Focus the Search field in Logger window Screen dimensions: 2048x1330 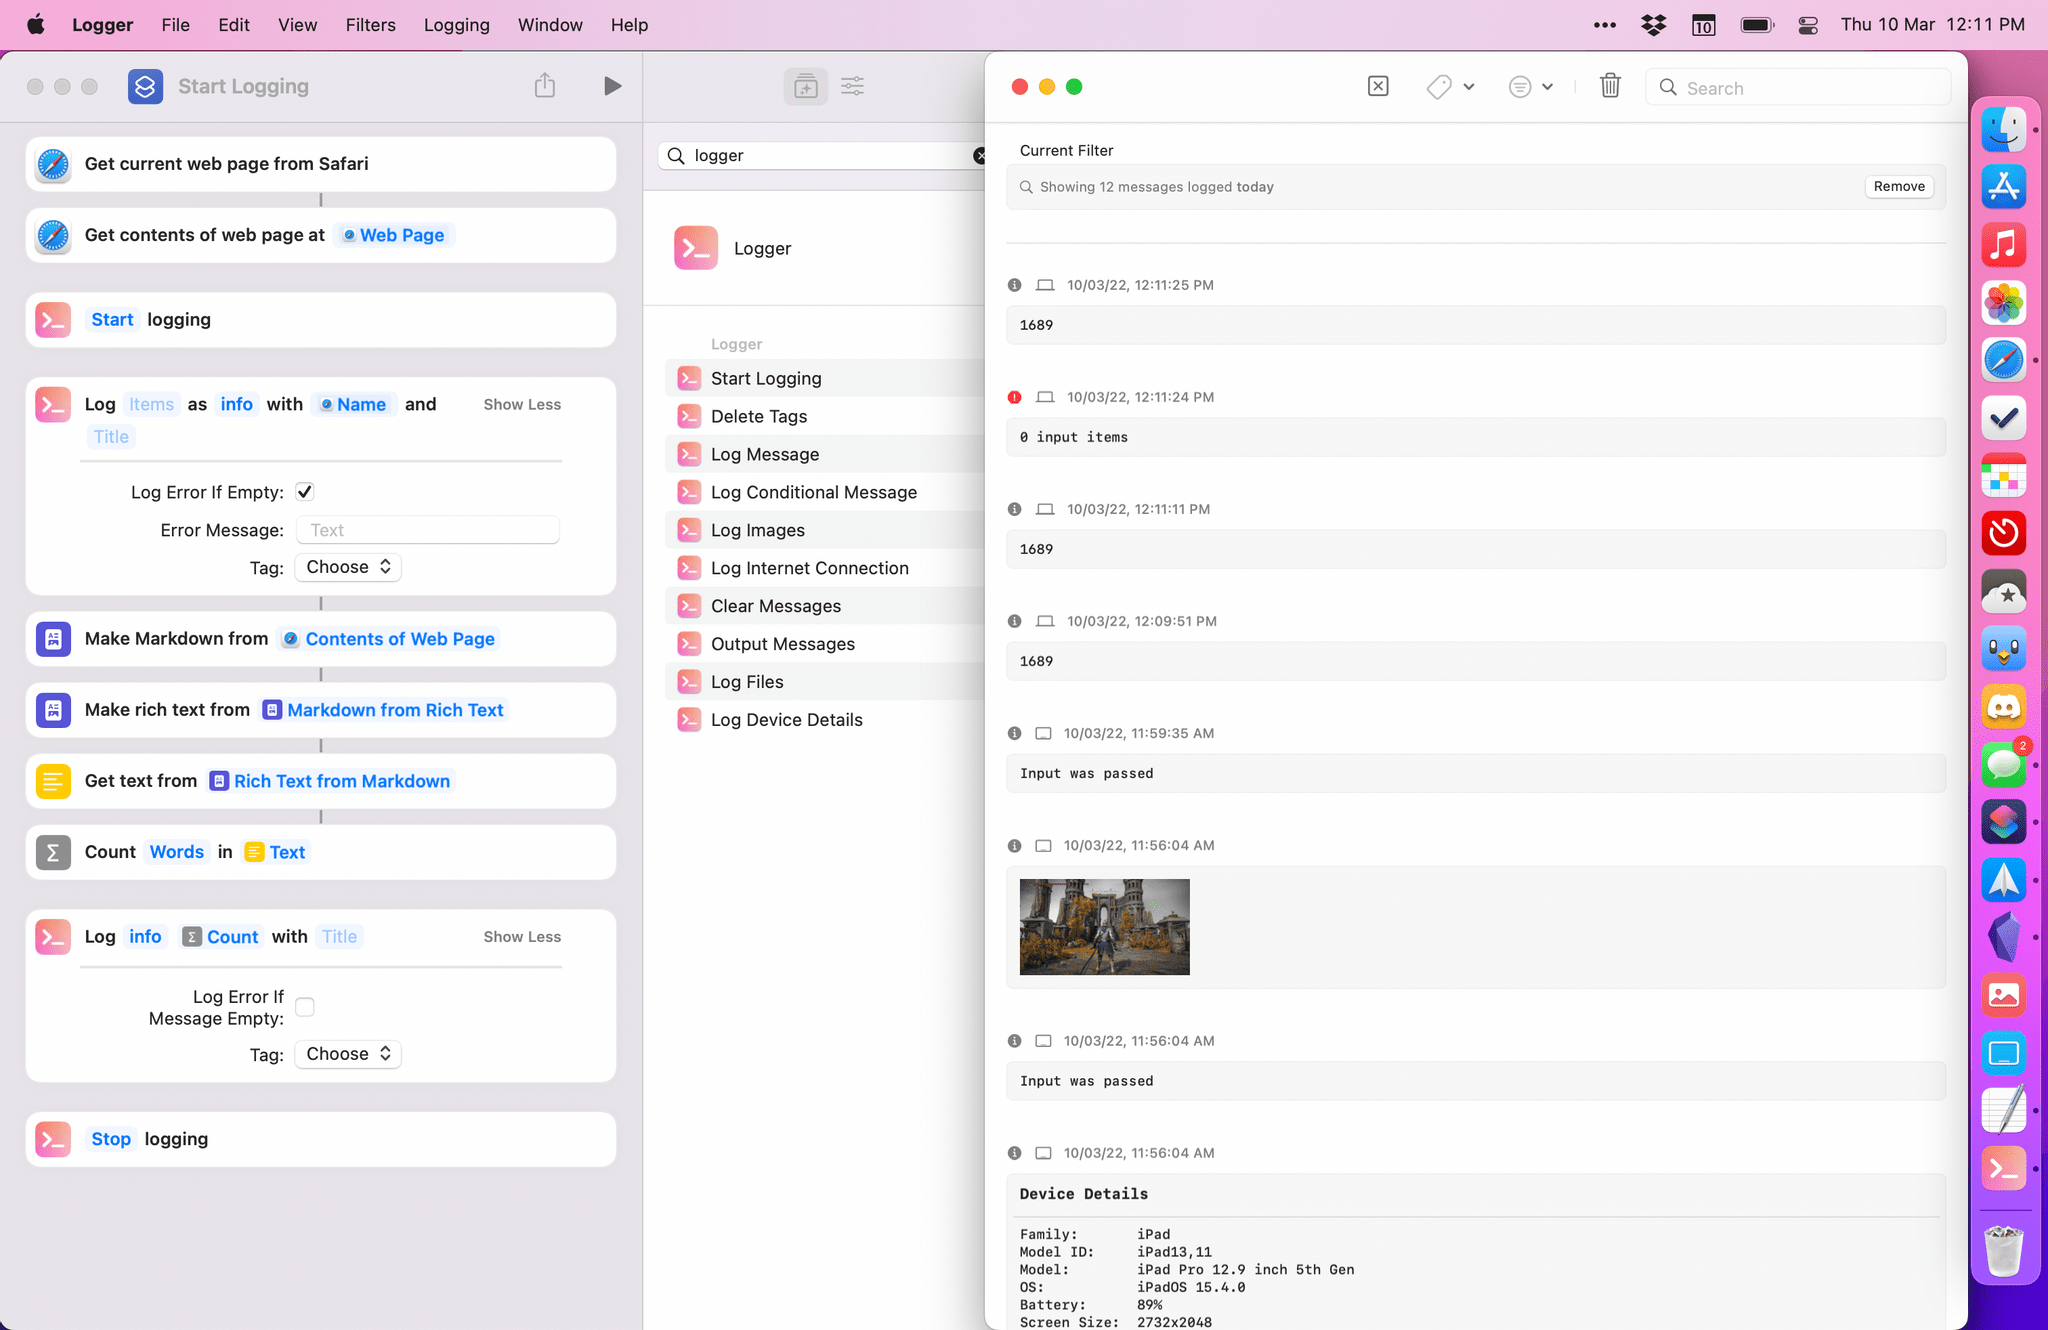pos(1798,87)
